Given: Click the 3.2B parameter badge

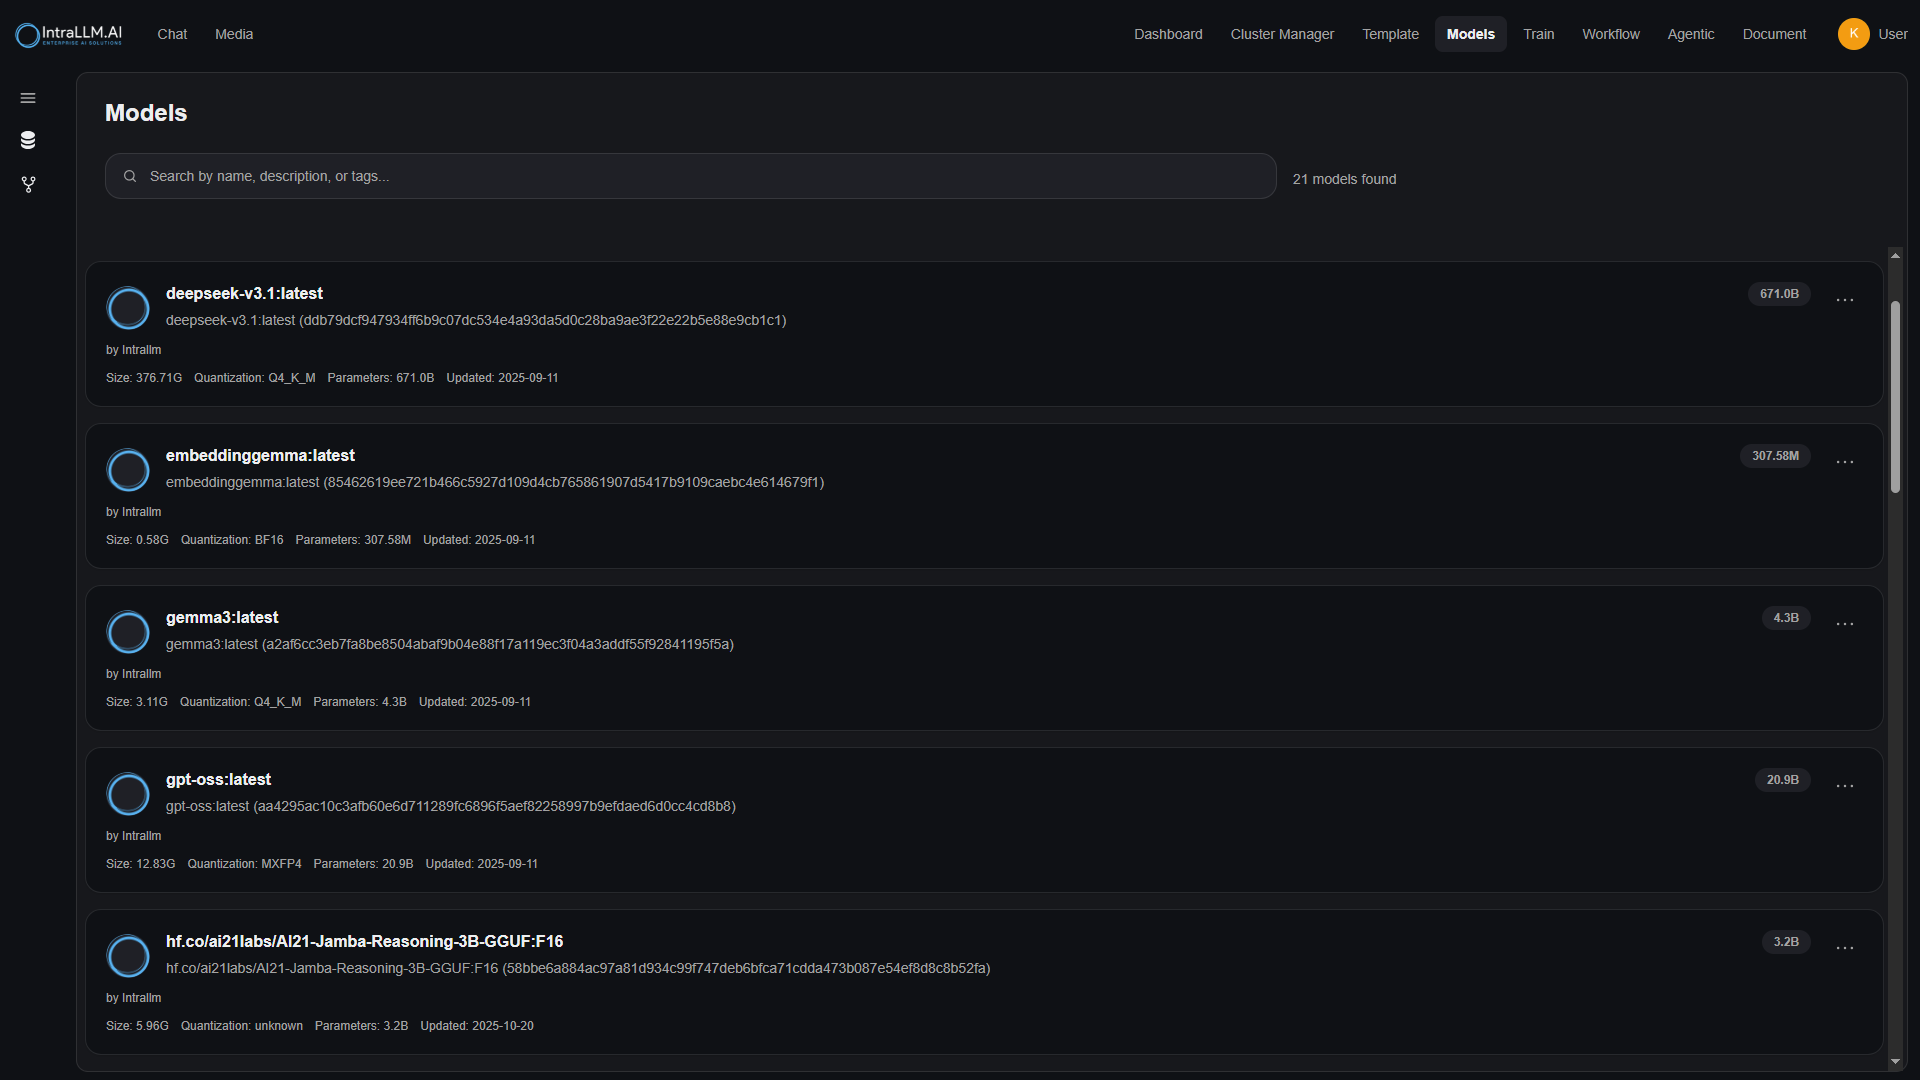Looking at the screenshot, I should tap(1786, 942).
